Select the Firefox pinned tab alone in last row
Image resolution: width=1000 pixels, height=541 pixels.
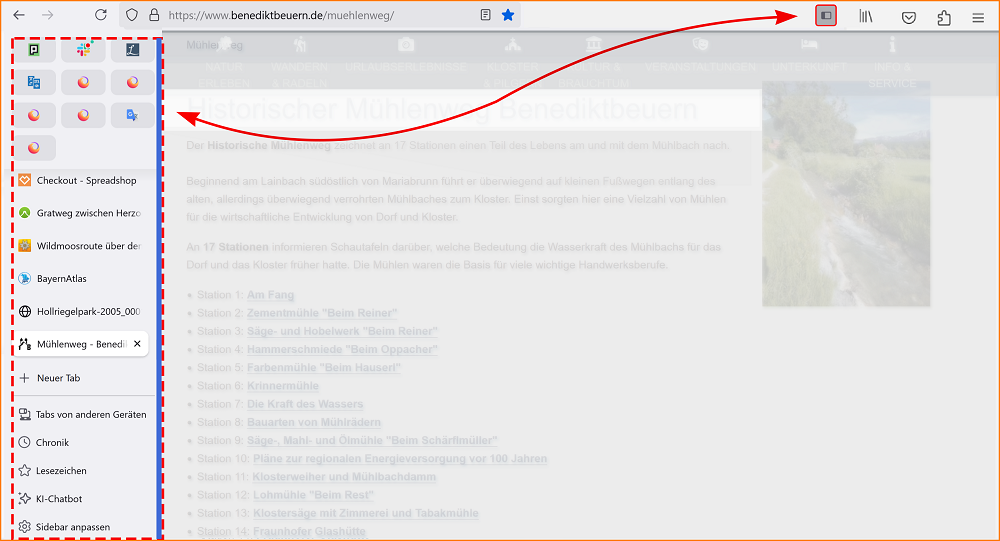34,148
